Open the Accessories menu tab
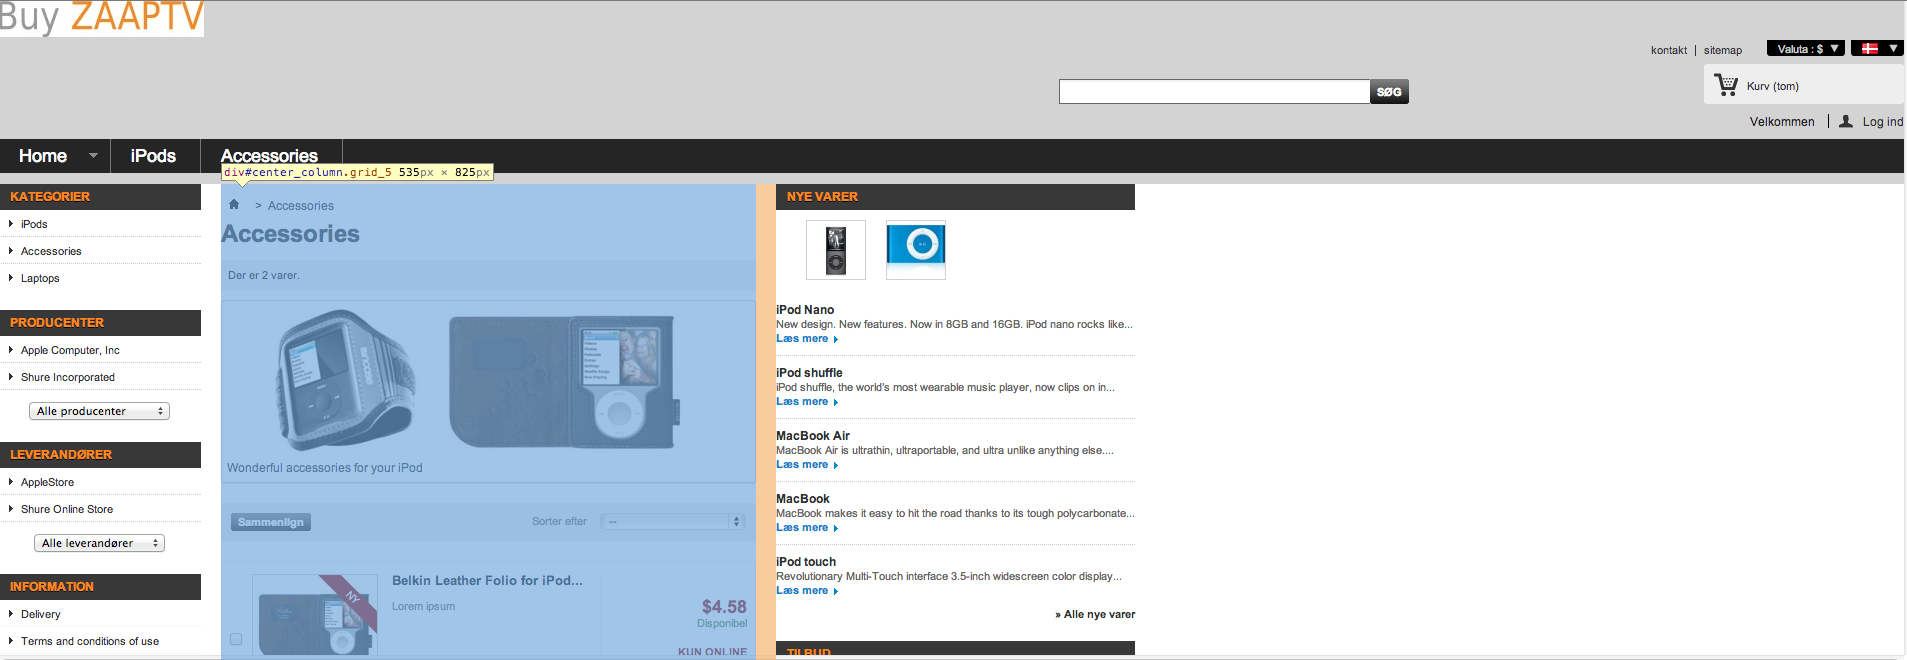Viewport: 1907px width, 660px height. [x=270, y=156]
